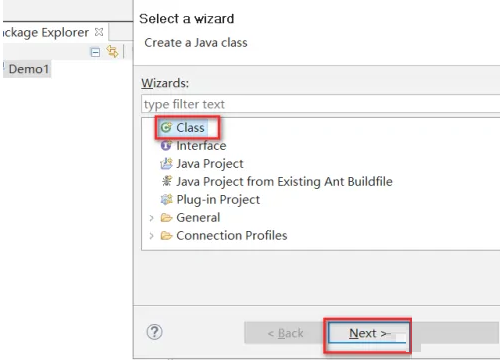Select the Java Project from Existing Ant Buildfile label
This screenshot has width=500, height=360.
click(x=284, y=181)
